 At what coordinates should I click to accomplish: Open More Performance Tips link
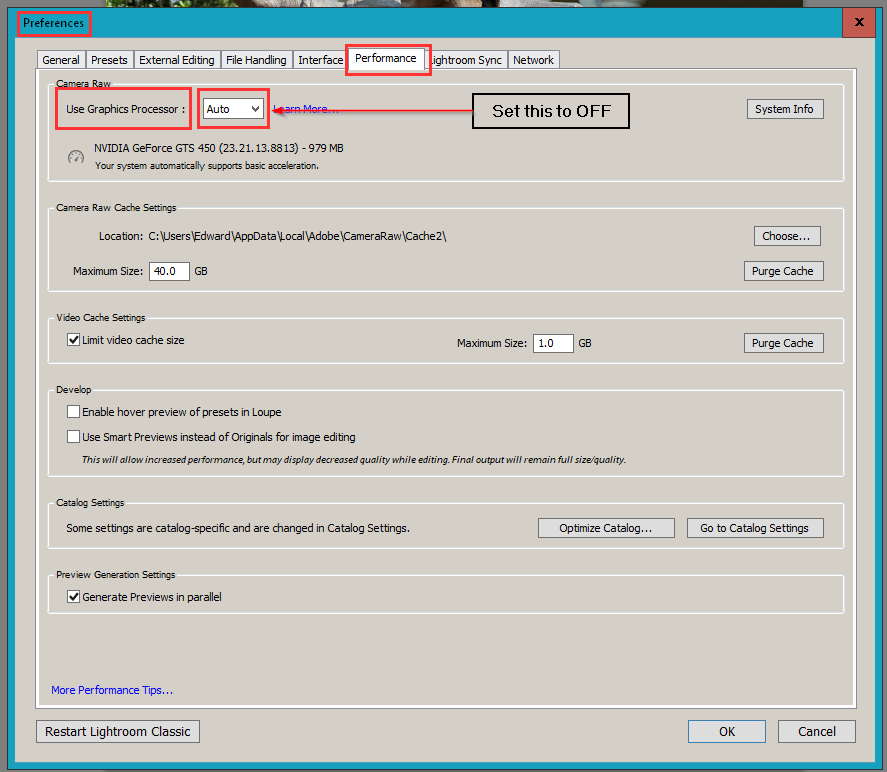[x=111, y=689]
